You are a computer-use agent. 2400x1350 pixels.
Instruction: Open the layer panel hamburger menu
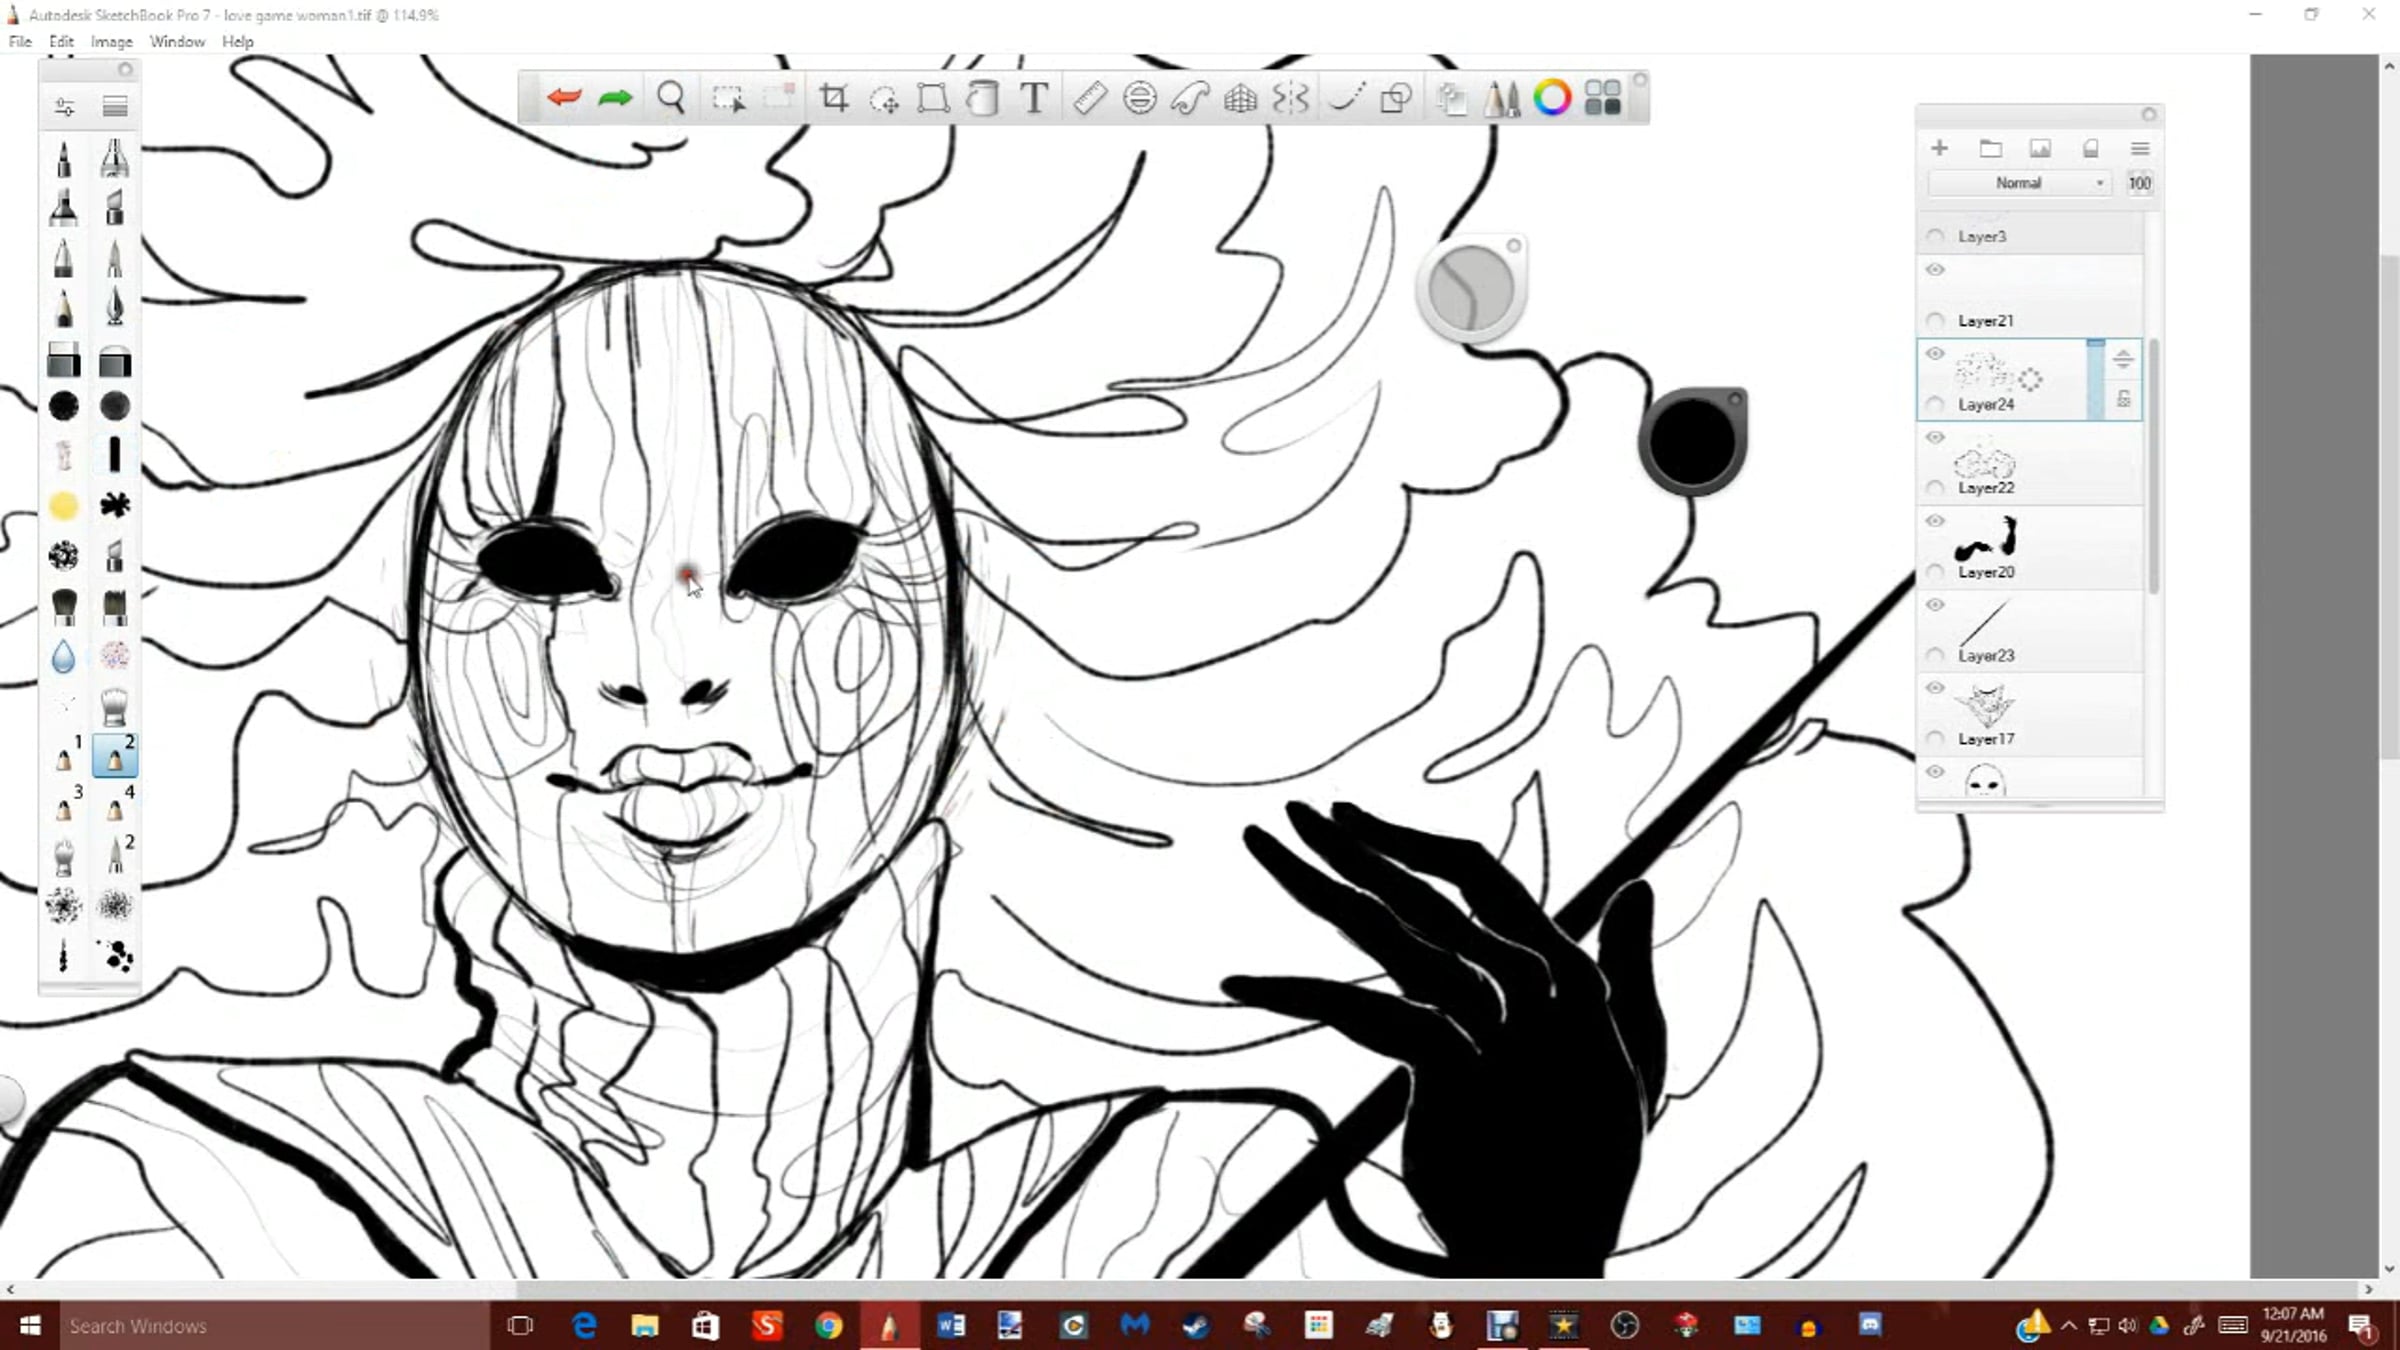(2140, 148)
